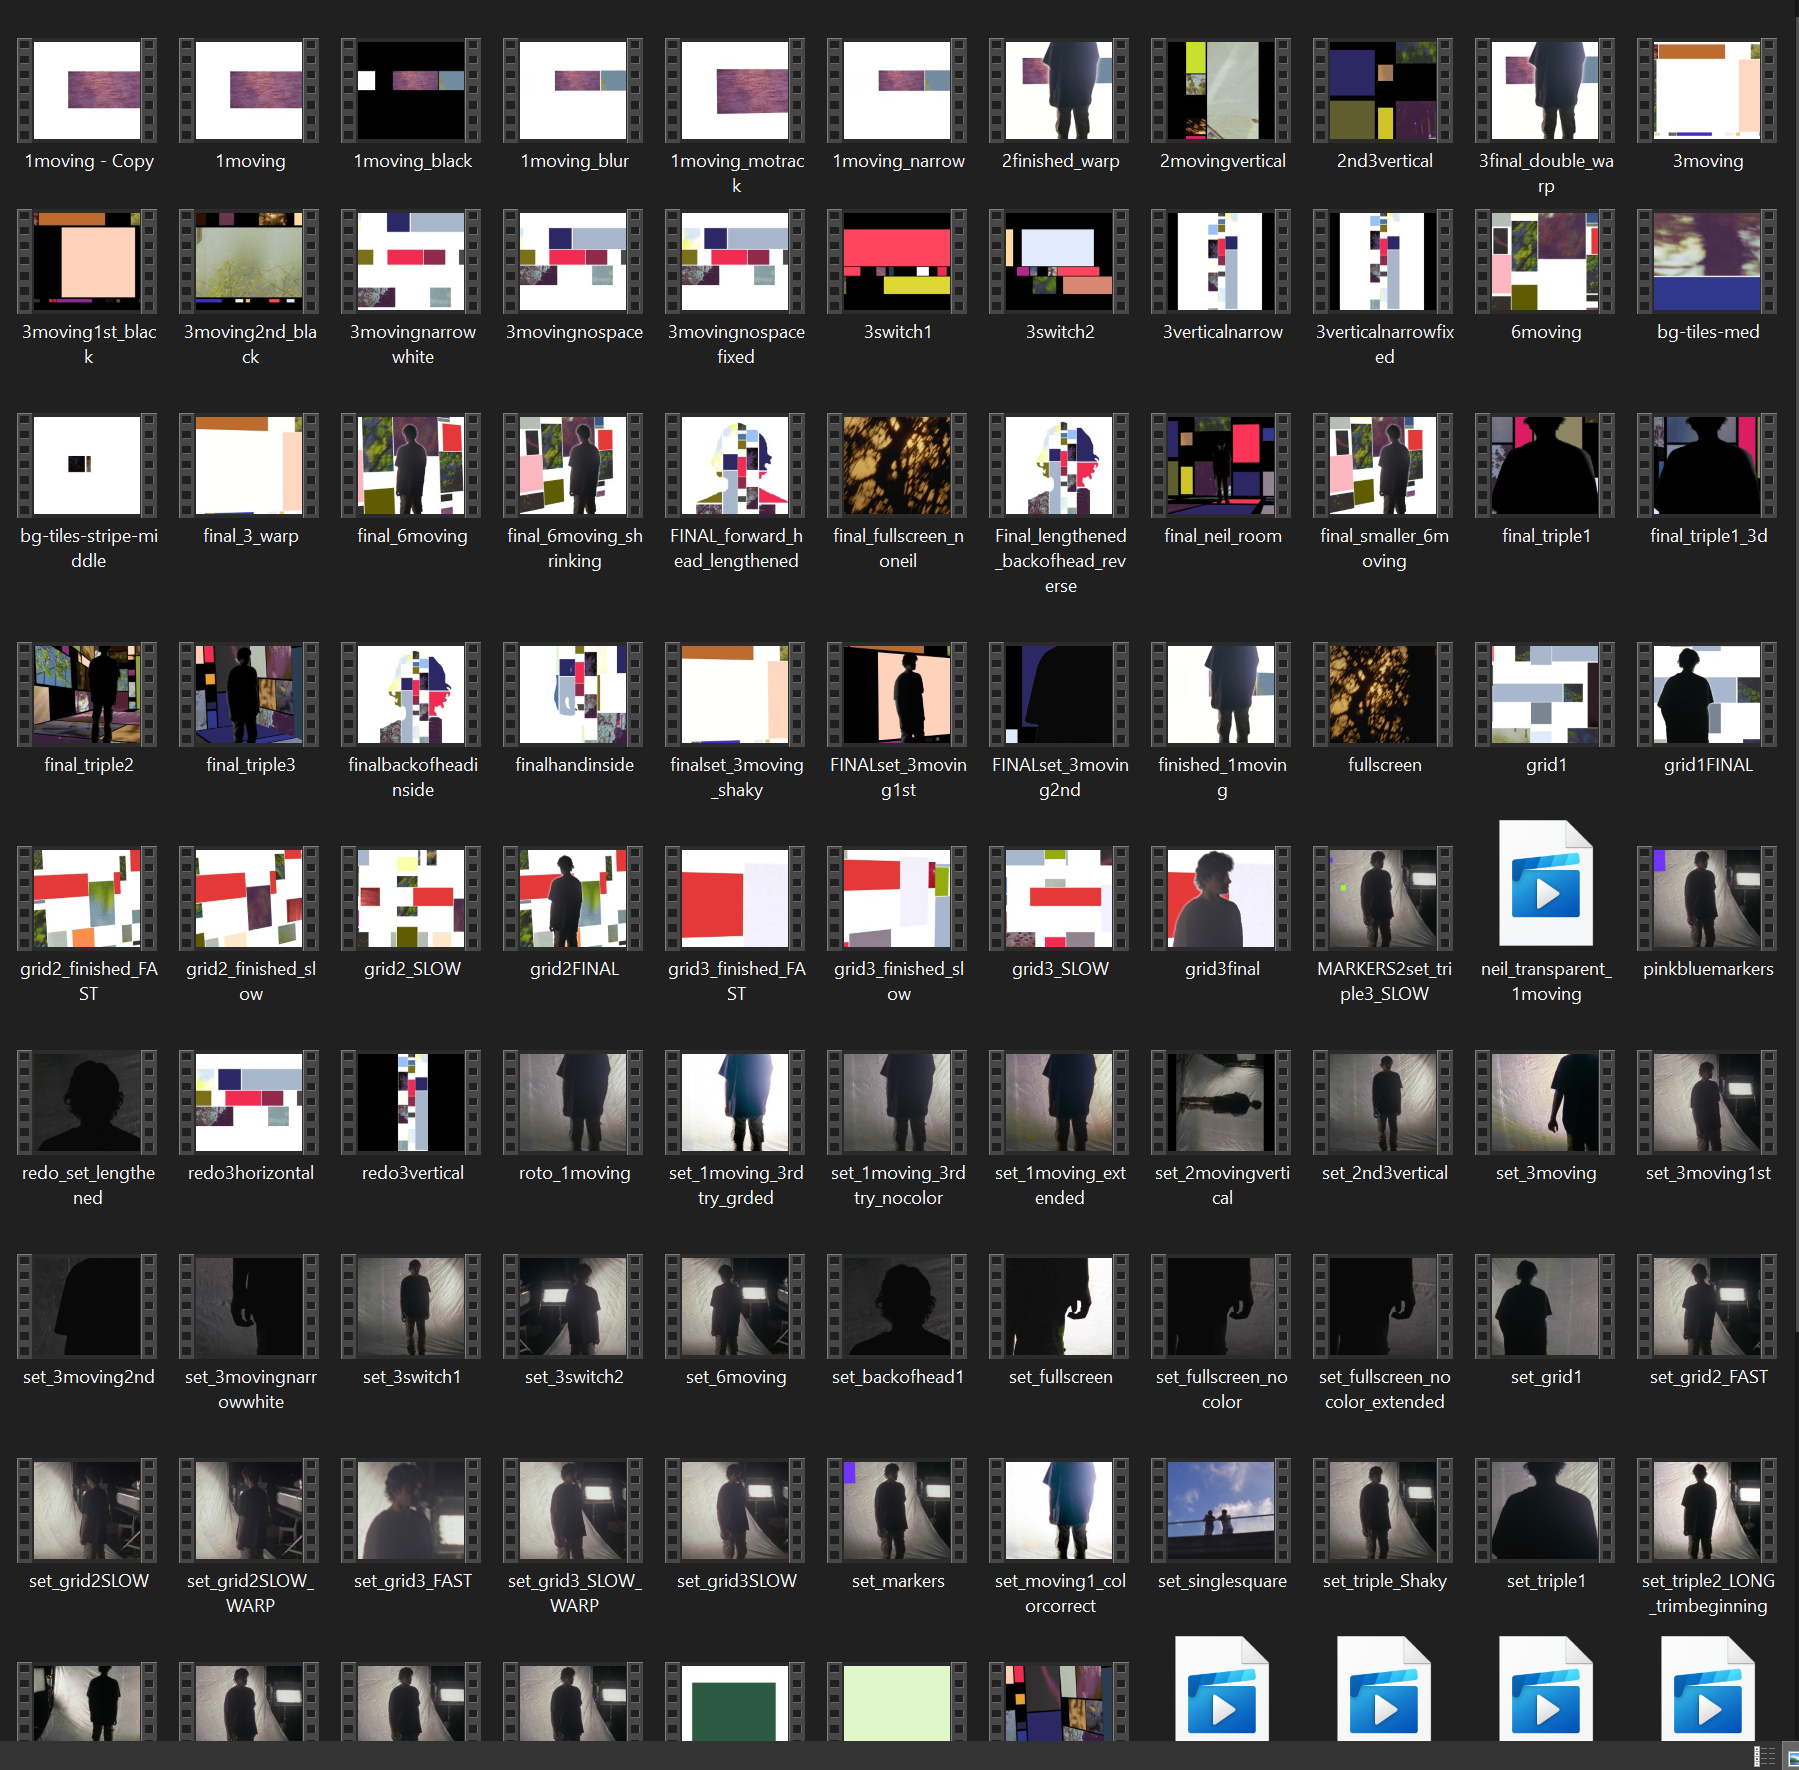Screen dimensions: 1799x1770
Task: Click the file name "set_markers"
Action: coord(898,1581)
